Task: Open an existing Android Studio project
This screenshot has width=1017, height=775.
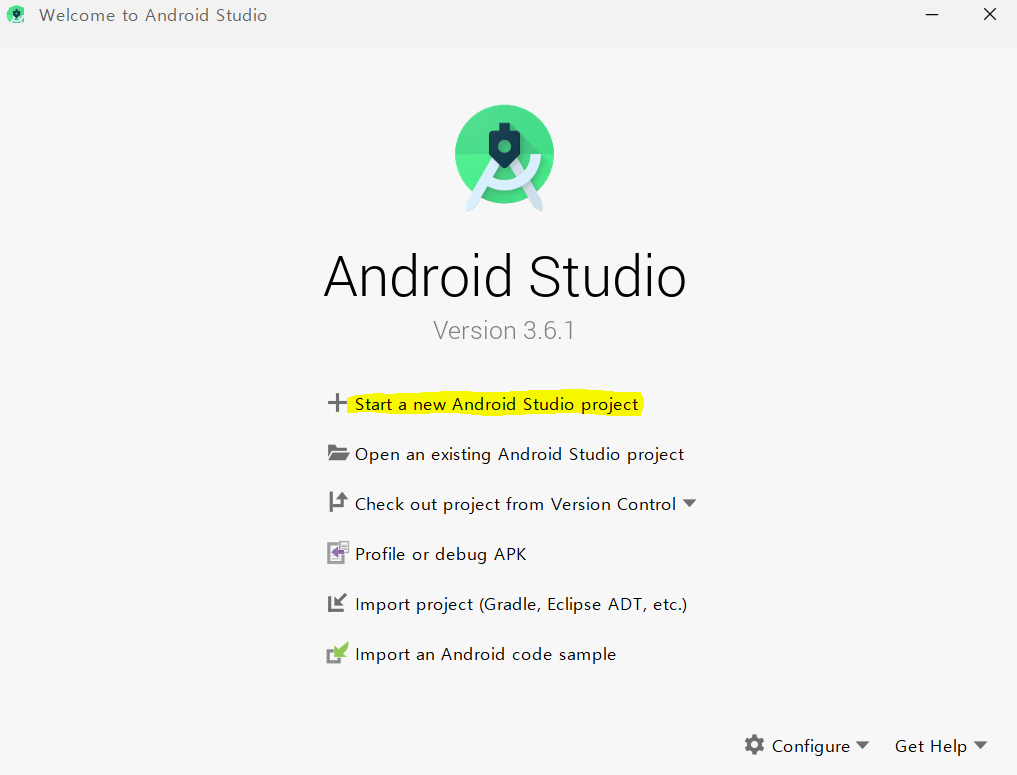Action: tap(519, 454)
